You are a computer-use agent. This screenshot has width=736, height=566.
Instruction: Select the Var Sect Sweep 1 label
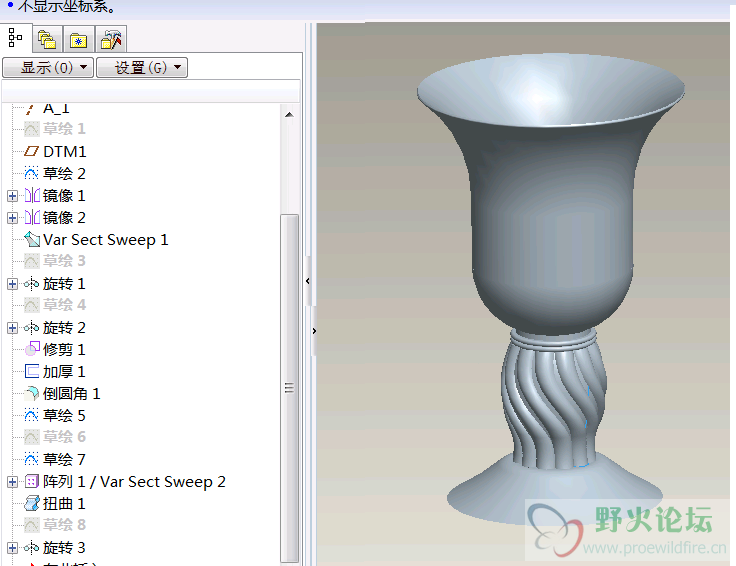(x=106, y=240)
